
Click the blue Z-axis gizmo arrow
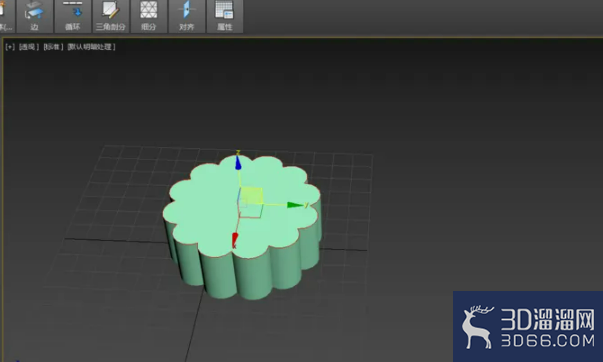click(x=238, y=163)
